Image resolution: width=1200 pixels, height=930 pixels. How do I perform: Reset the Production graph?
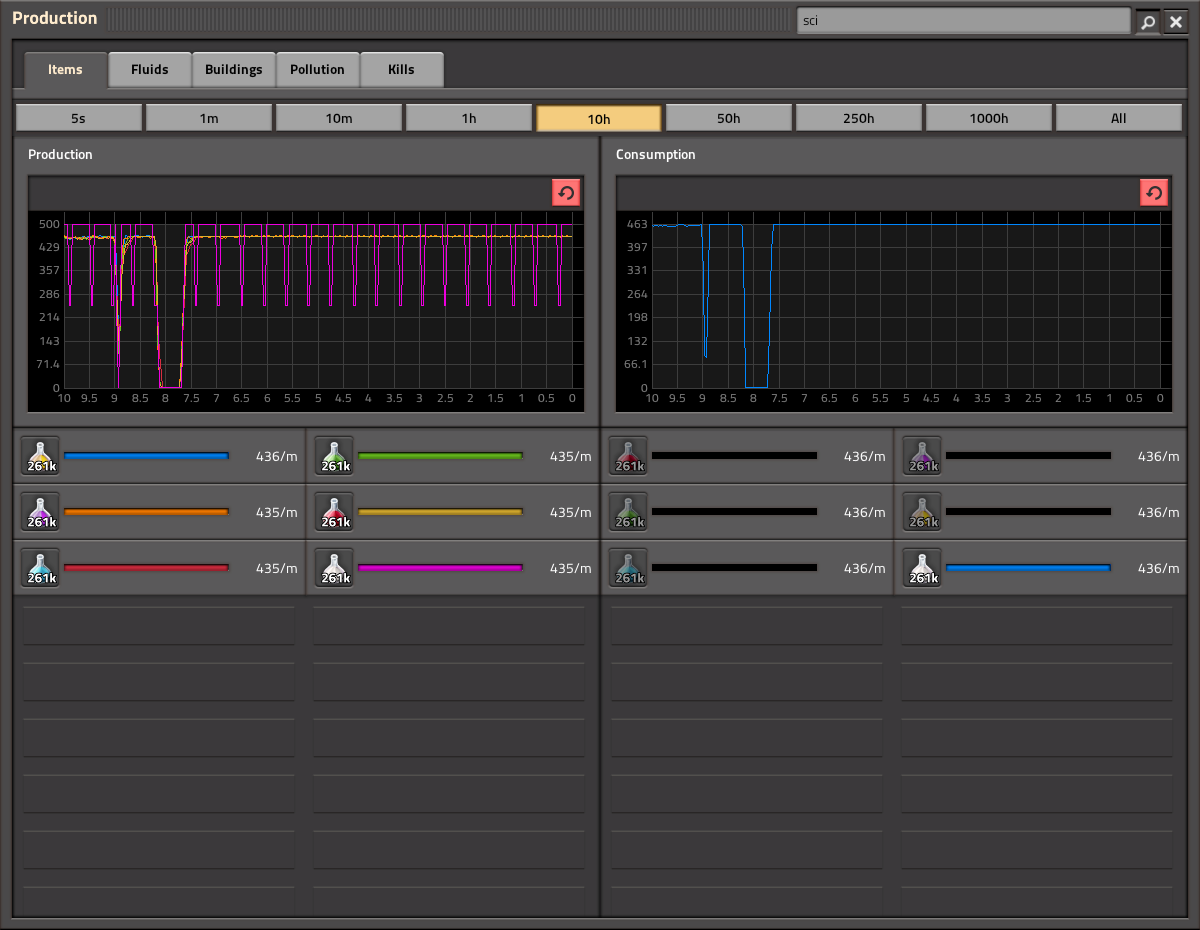pos(566,193)
